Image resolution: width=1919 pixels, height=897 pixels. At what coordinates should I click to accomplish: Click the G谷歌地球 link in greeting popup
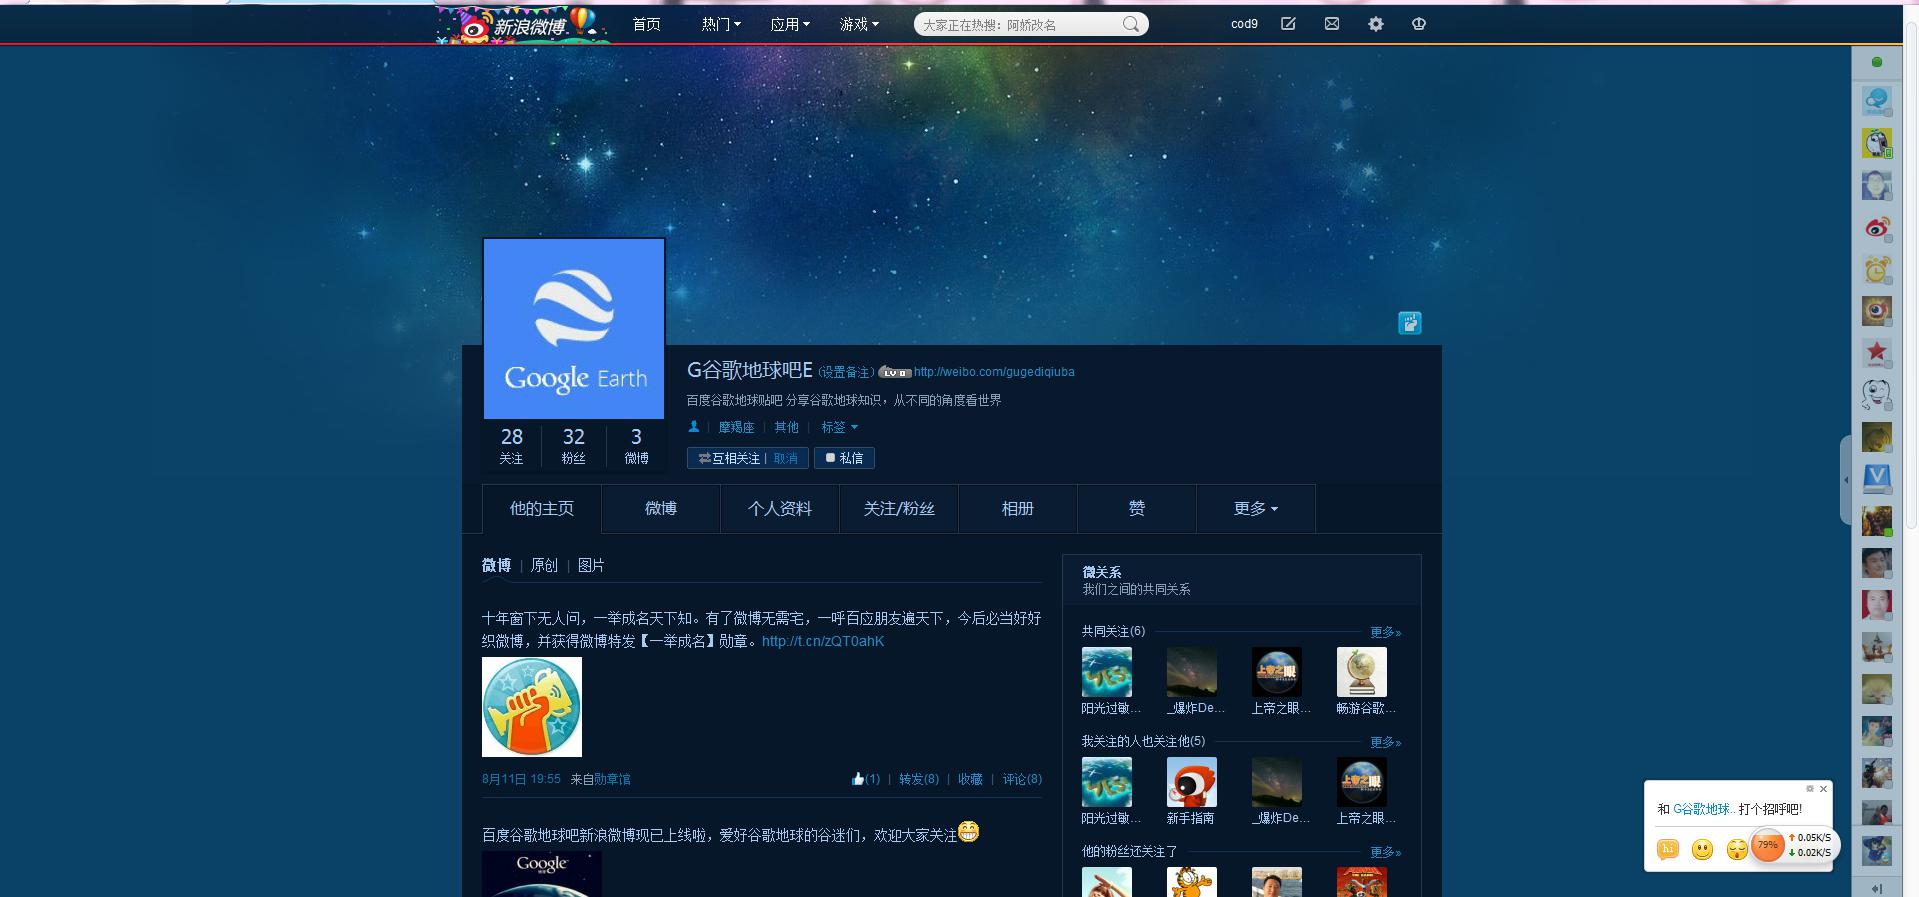click(x=1704, y=809)
